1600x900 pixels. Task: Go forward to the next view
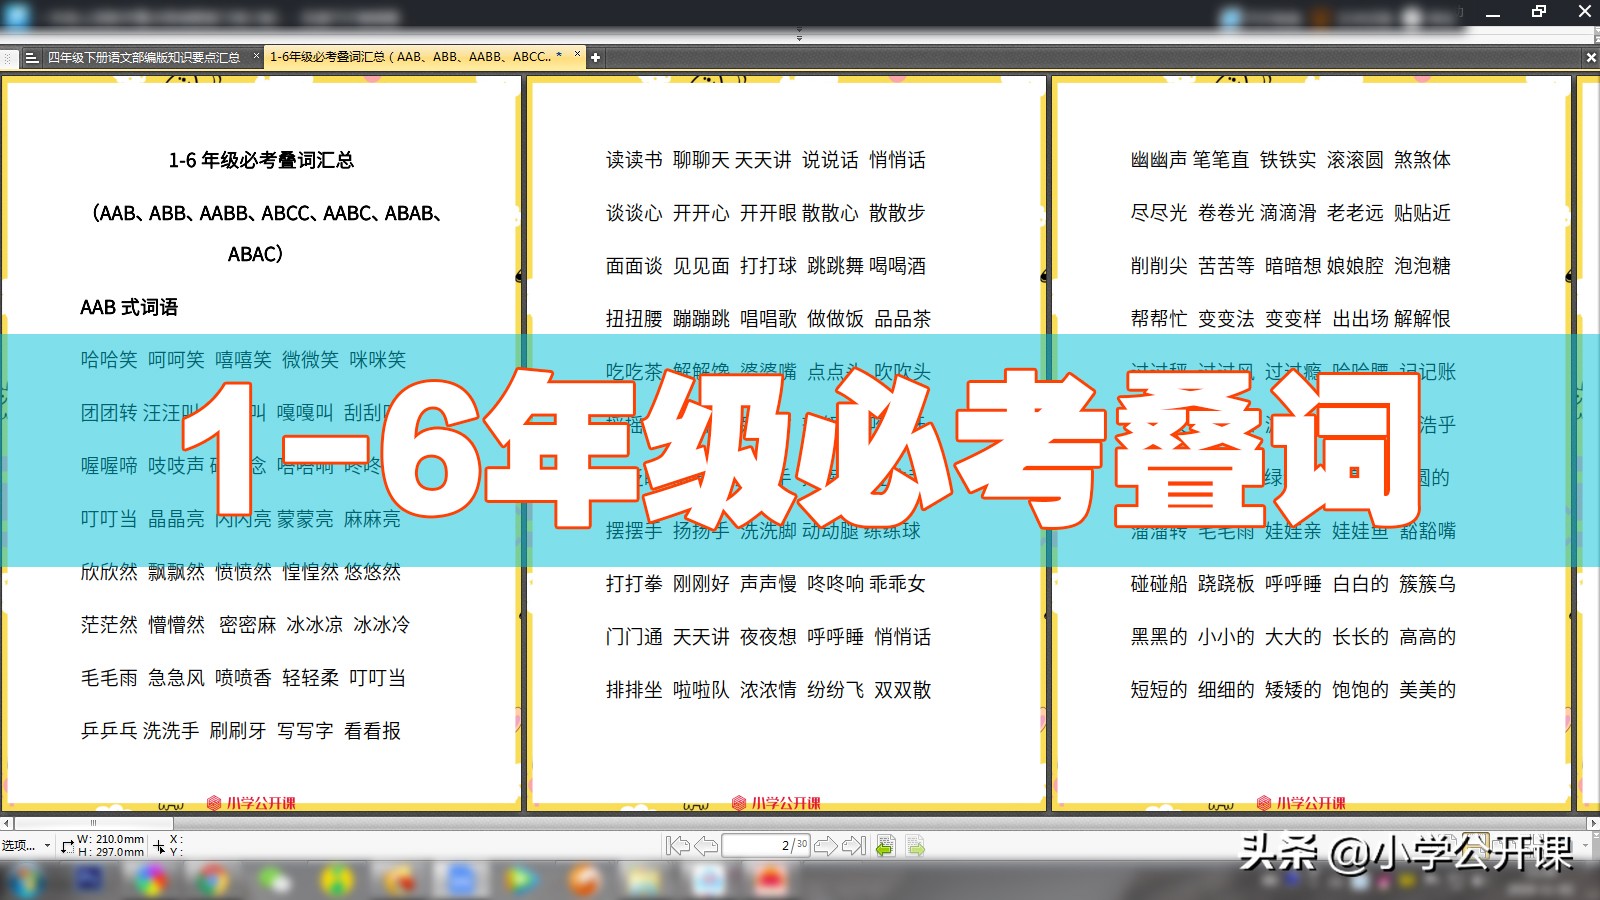pyautogui.click(x=915, y=846)
